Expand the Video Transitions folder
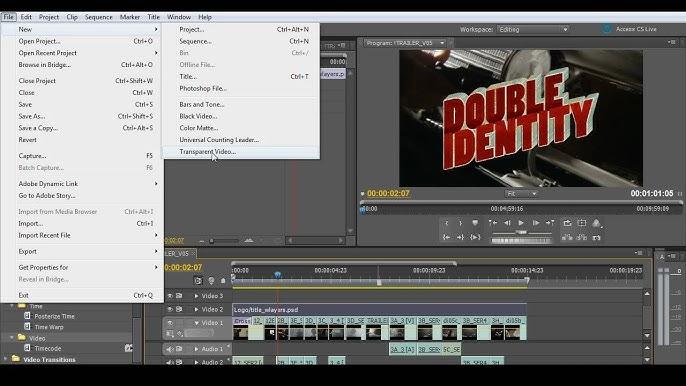The height and width of the screenshot is (386, 686). pyautogui.click(x=6, y=359)
